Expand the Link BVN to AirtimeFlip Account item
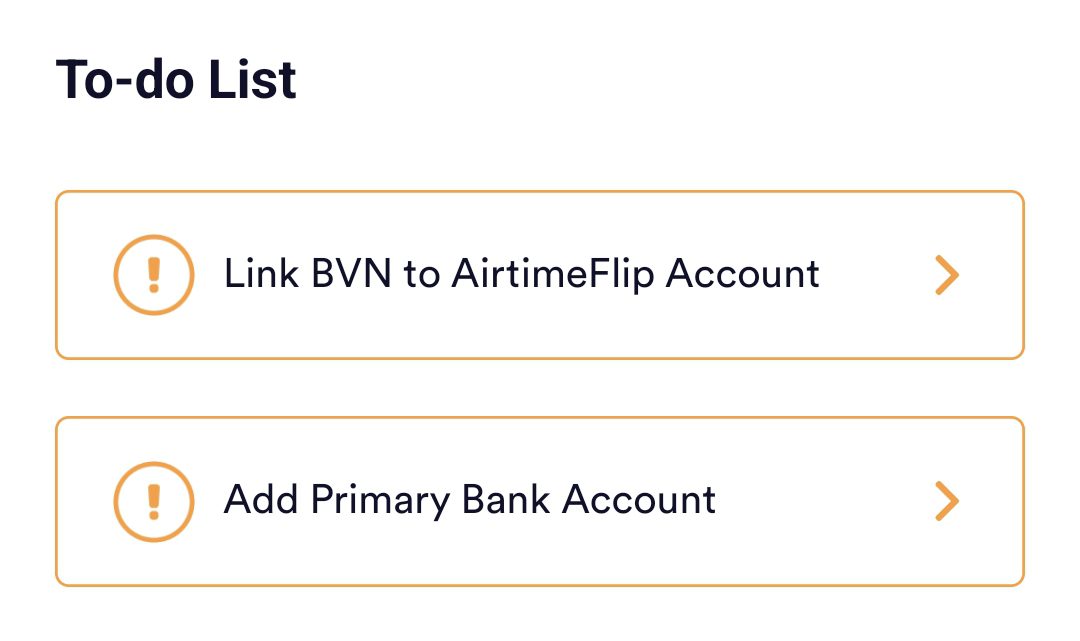The image size is (1080, 641). point(946,274)
